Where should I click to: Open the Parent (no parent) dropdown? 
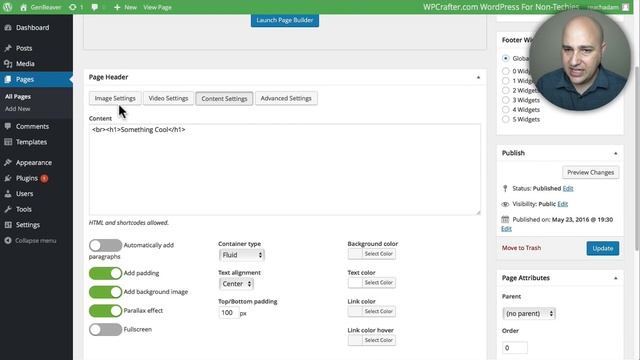pyautogui.click(x=529, y=313)
